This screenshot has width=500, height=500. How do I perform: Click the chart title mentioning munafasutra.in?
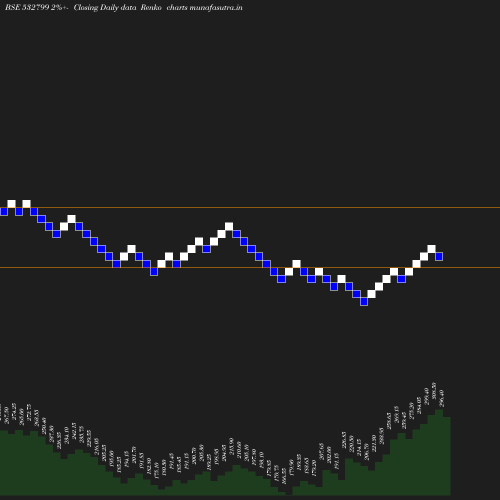pos(124,7)
